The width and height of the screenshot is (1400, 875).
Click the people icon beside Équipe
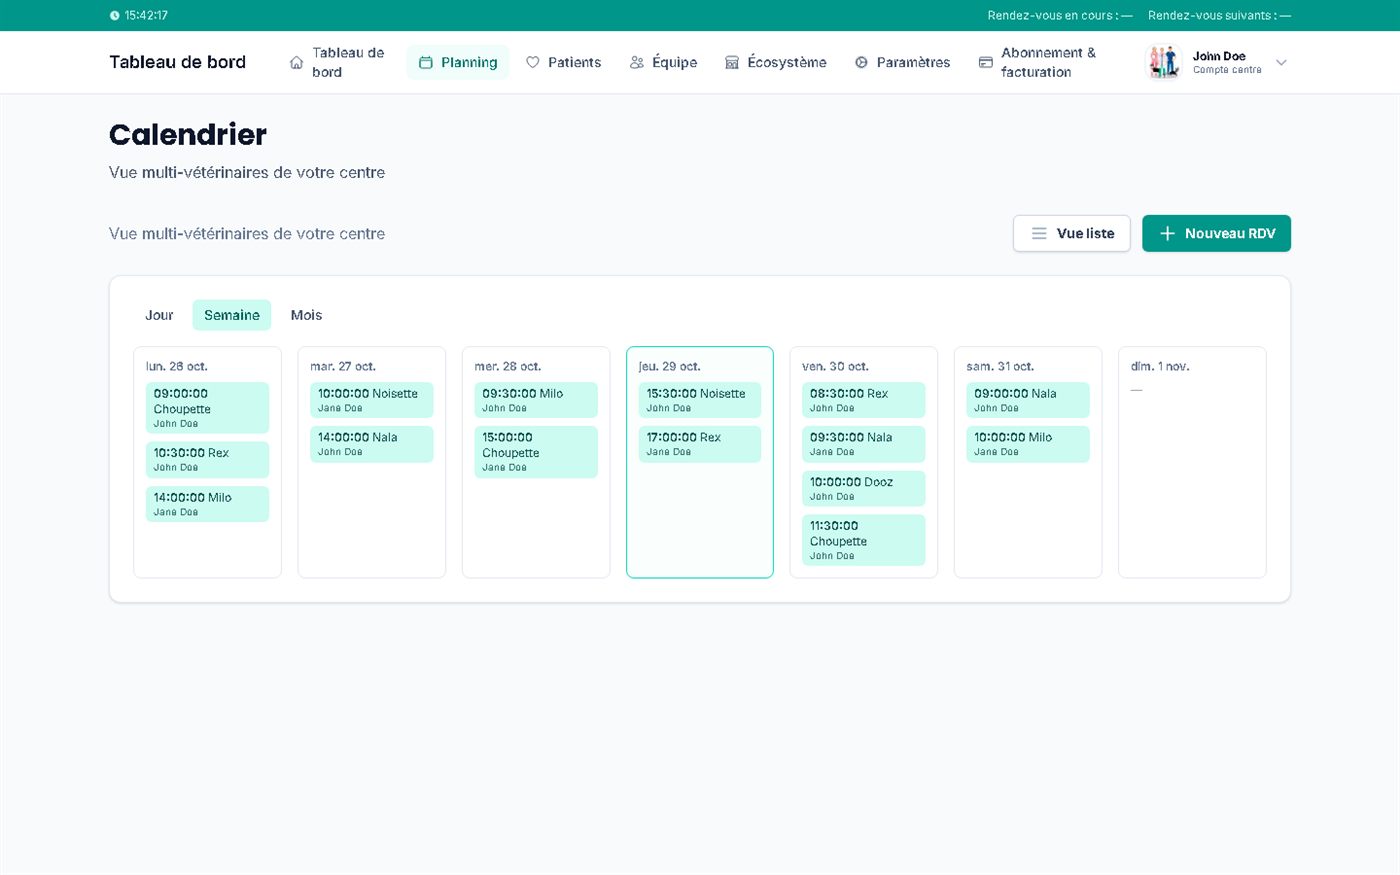(636, 62)
